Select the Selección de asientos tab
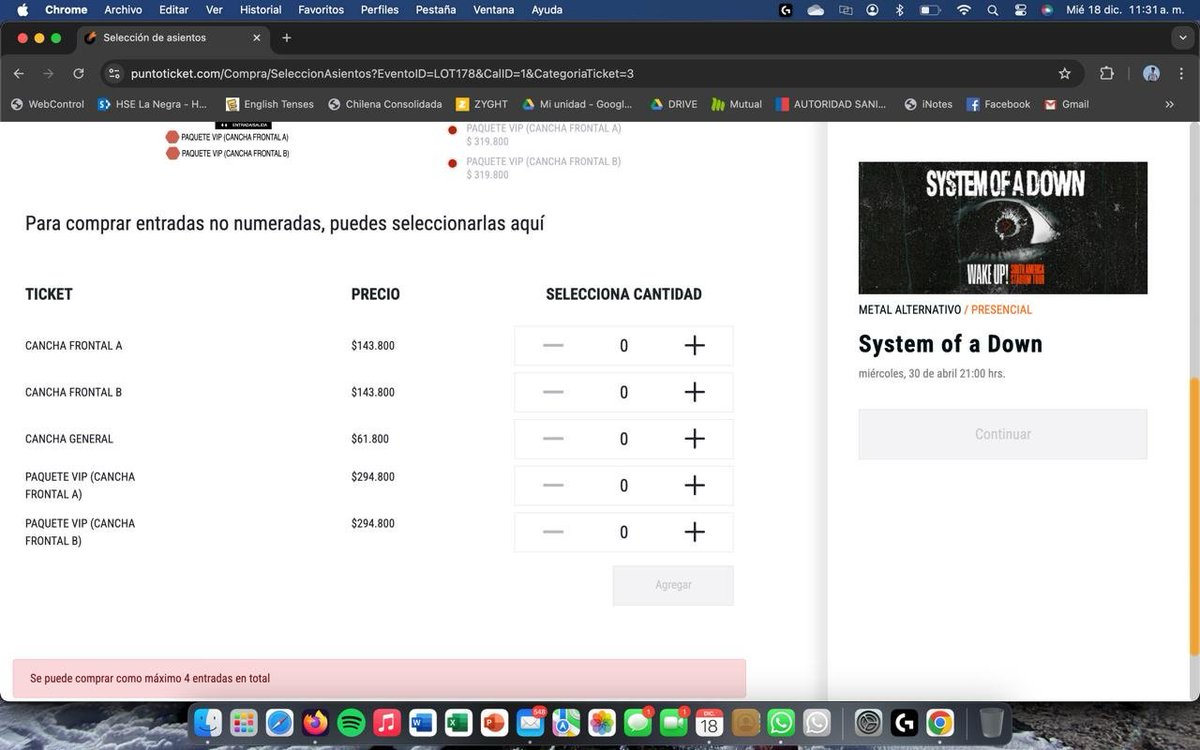Image resolution: width=1200 pixels, height=750 pixels. pyautogui.click(x=173, y=38)
